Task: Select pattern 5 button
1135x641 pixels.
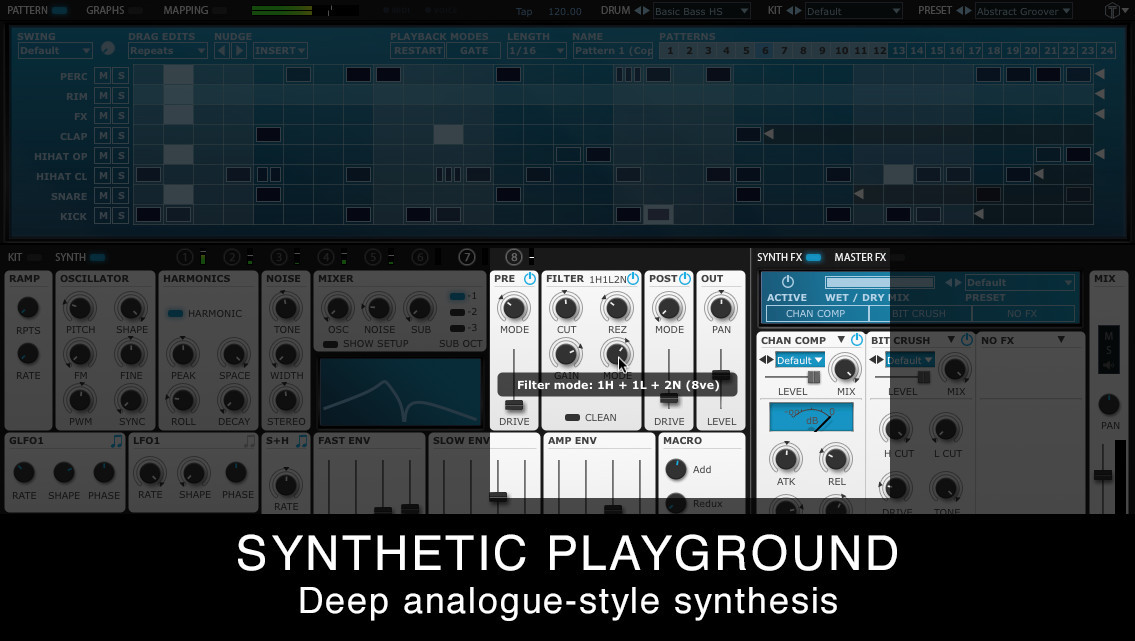Action: point(746,51)
